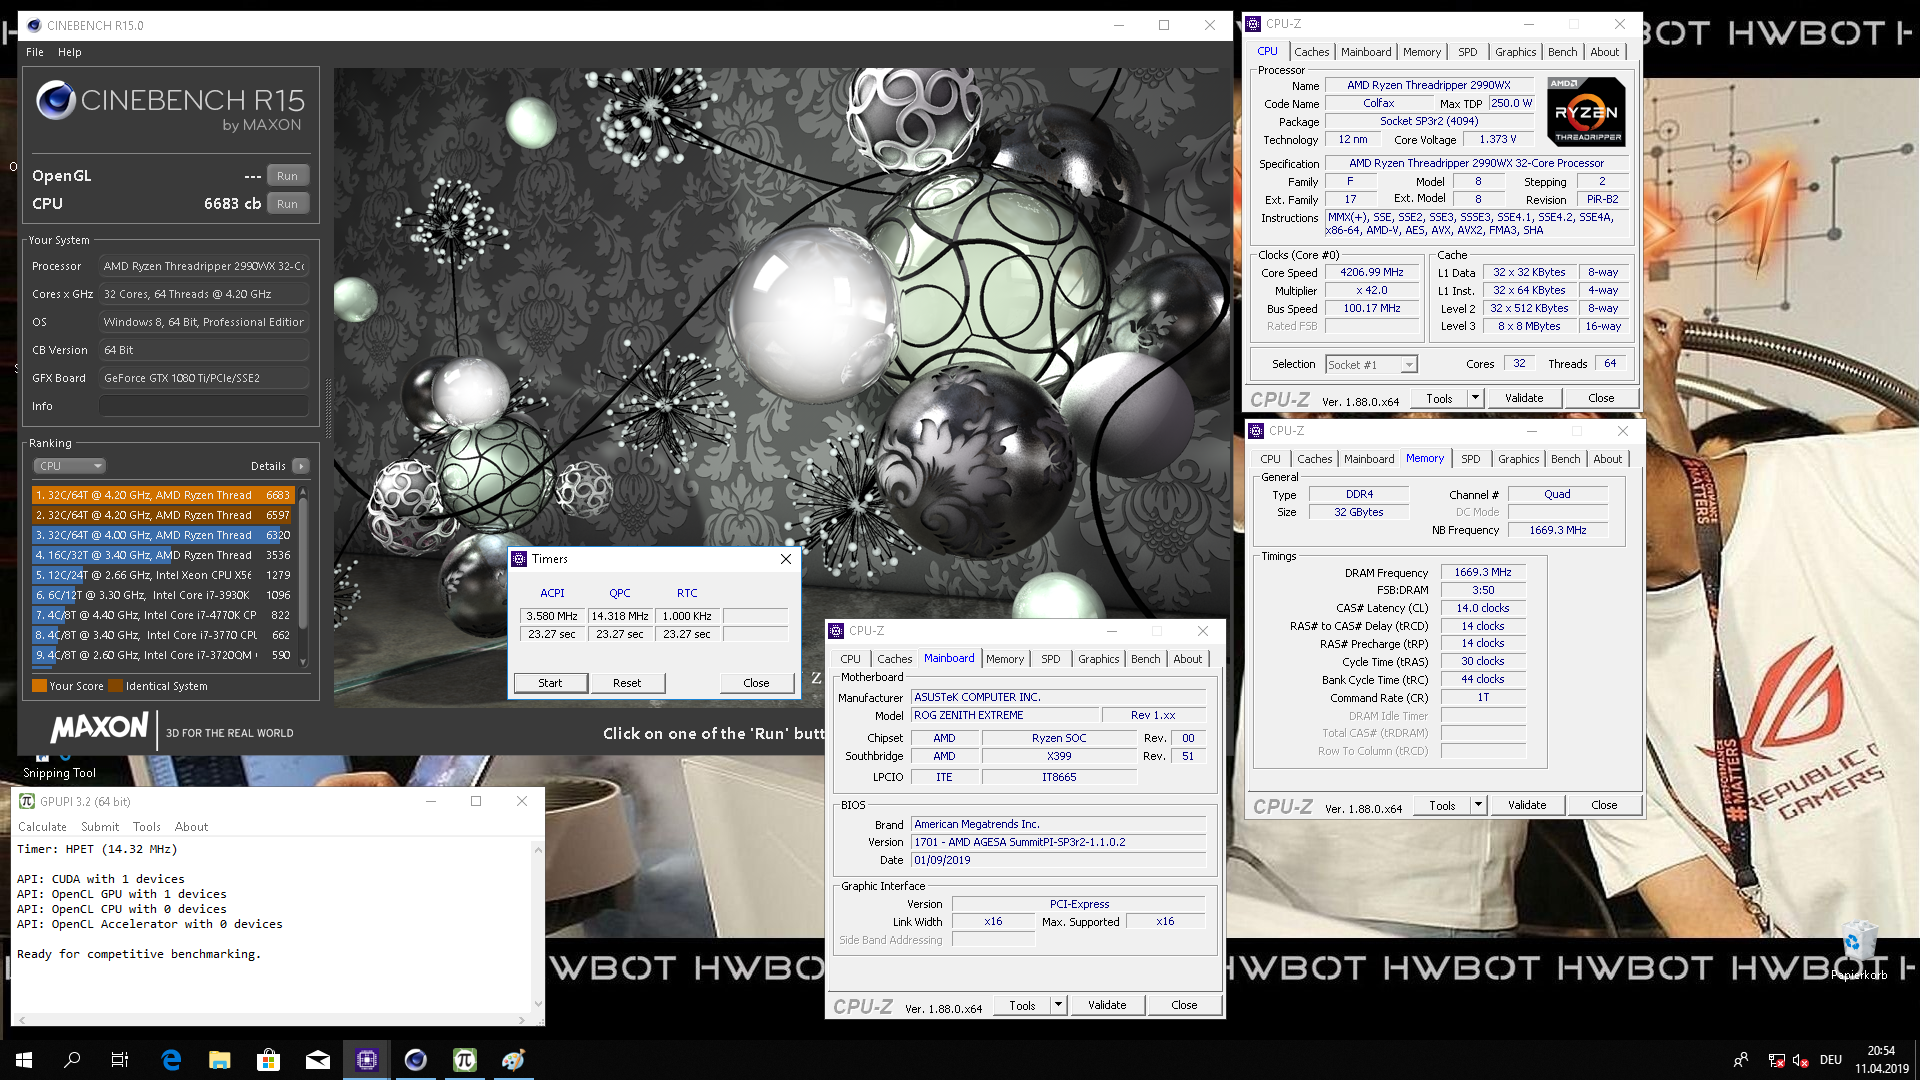Select ranking row 3 with score 6320
Image resolution: width=1920 pixels, height=1080 pixels.
[x=163, y=535]
